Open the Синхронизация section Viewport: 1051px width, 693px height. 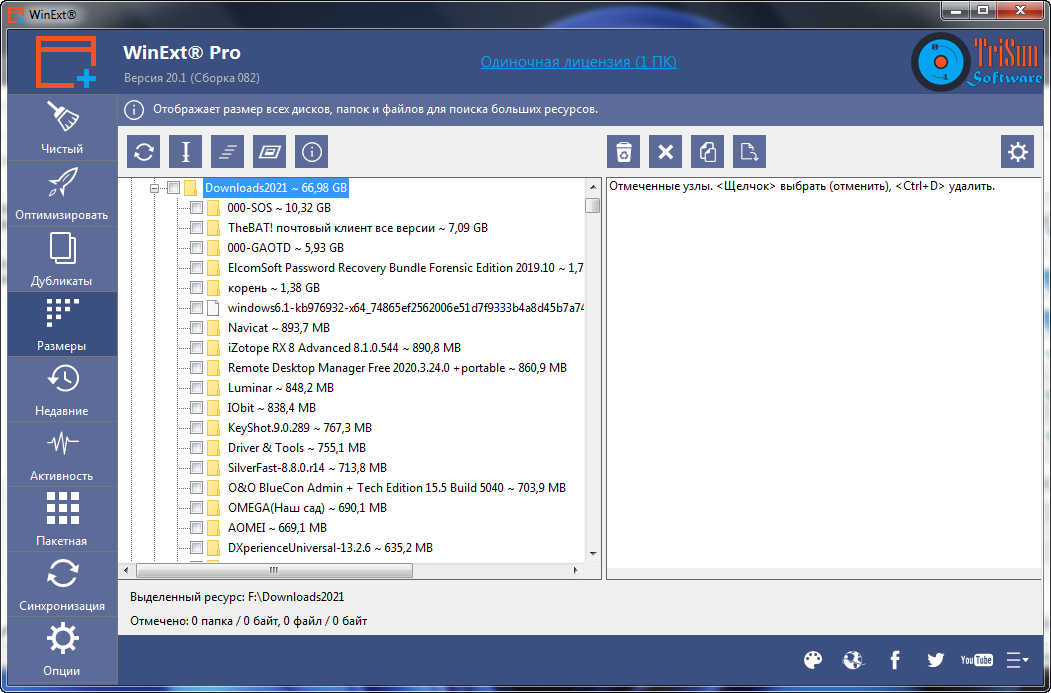62,584
